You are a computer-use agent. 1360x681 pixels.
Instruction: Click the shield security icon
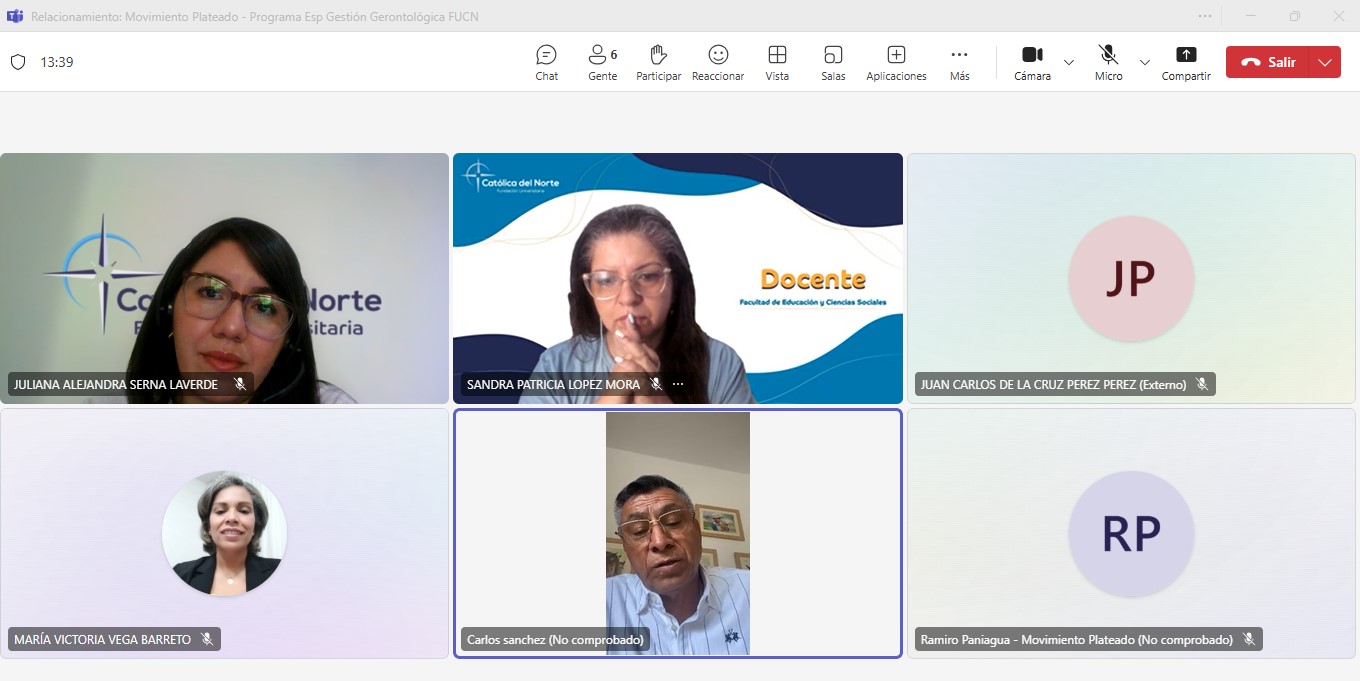tap(18, 62)
